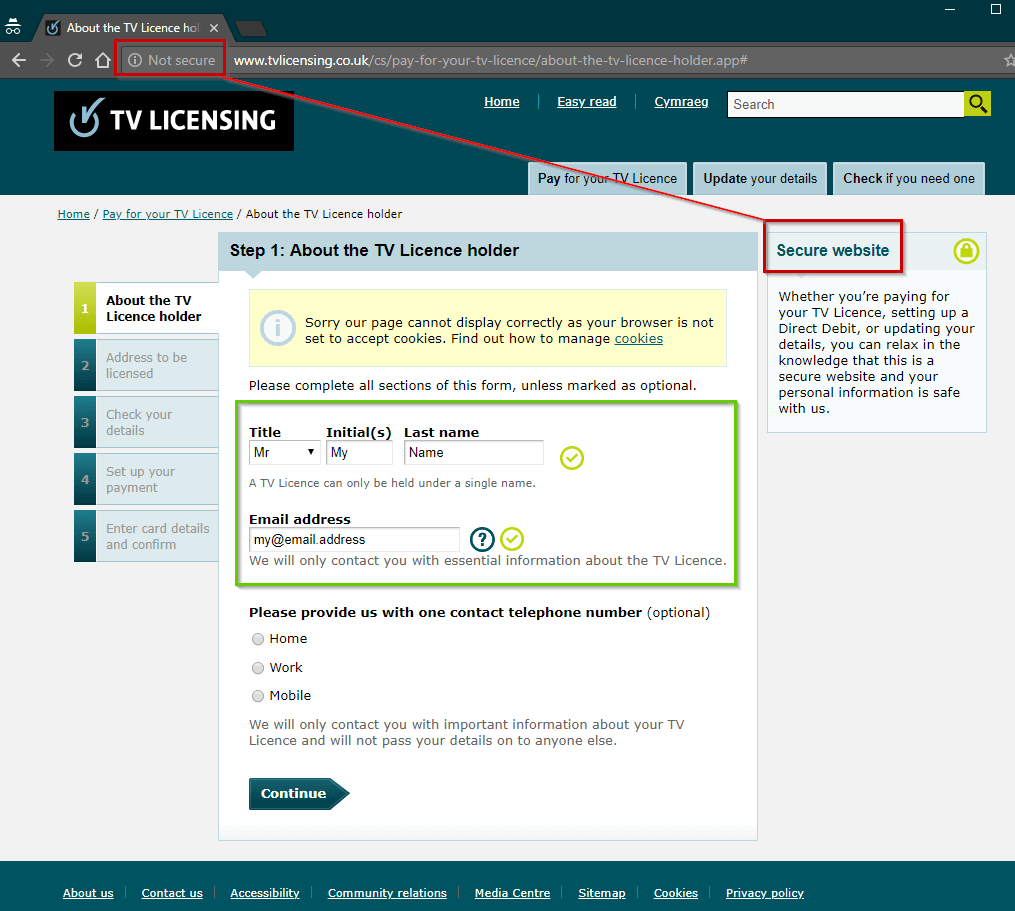Switch to Check if you need one
1015x911 pixels.
[908, 178]
